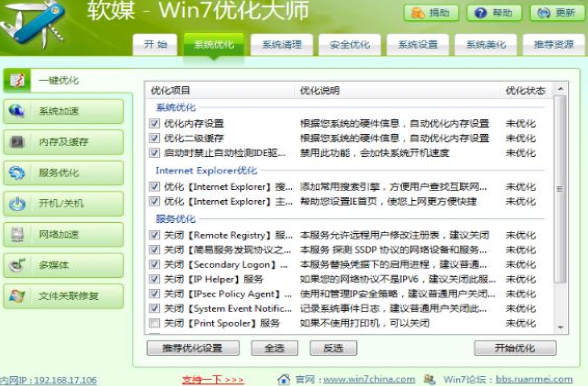Click the home icon beside 官网
The height and width of the screenshot is (386, 588).
(284, 379)
